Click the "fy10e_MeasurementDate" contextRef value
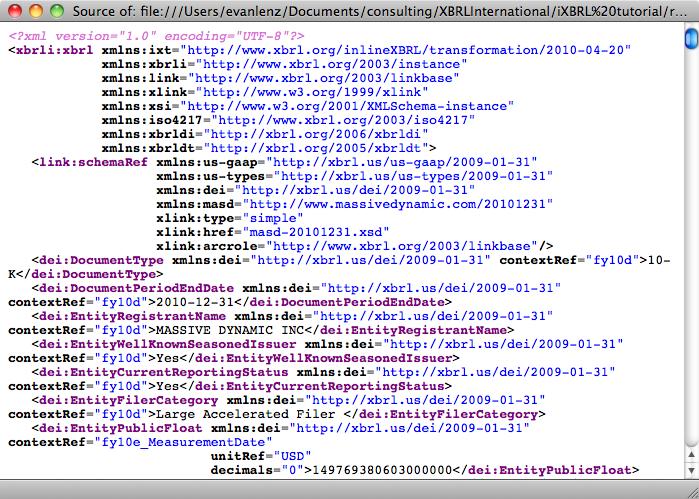 point(183,442)
